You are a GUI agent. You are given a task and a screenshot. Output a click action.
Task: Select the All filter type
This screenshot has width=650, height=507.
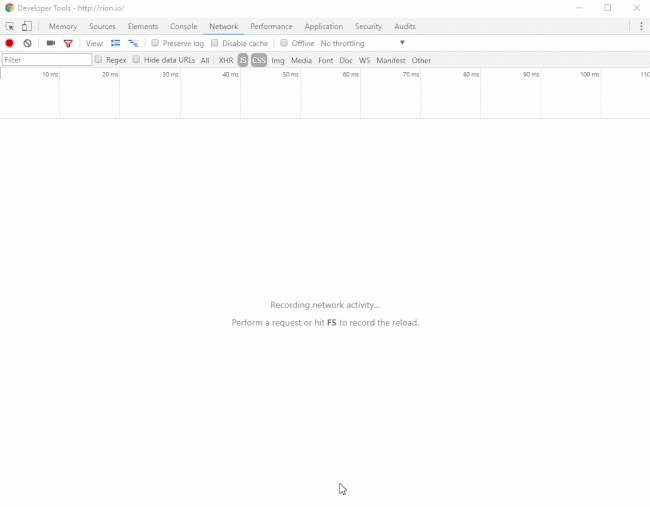pos(205,60)
